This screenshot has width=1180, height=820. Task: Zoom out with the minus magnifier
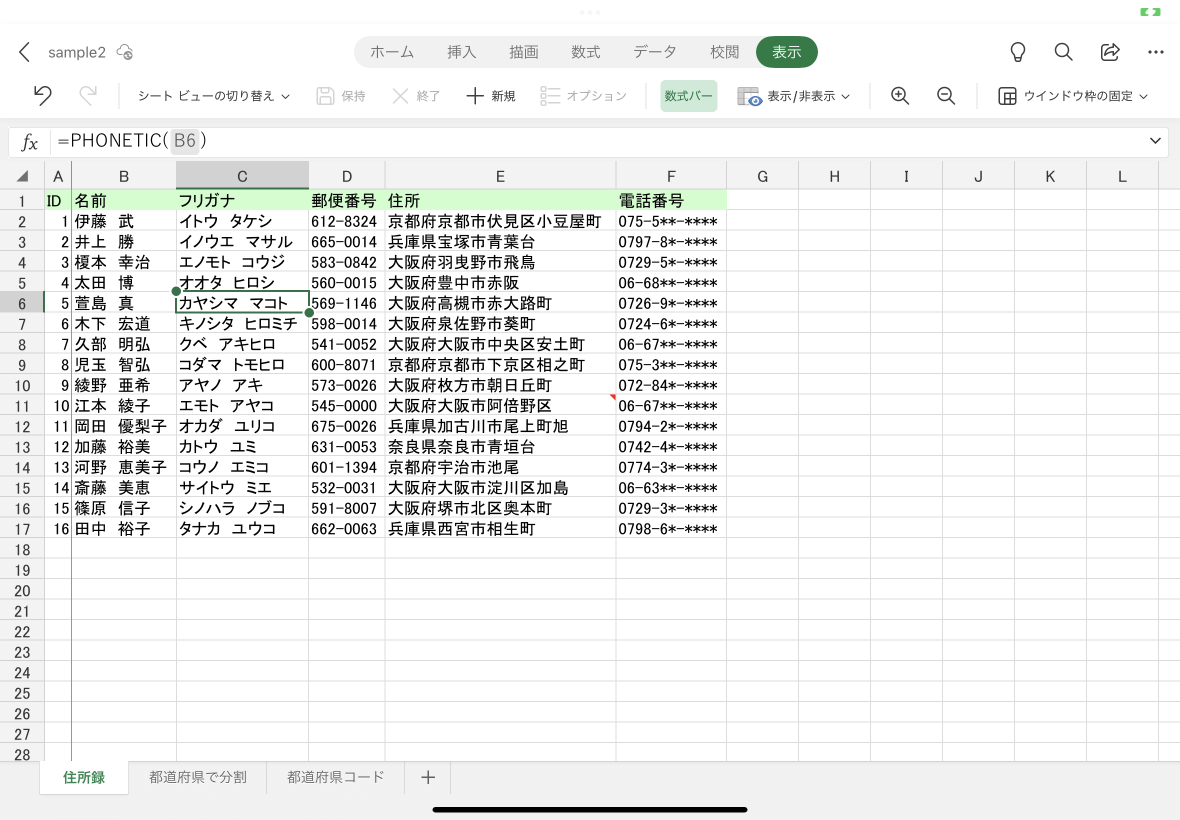tap(946, 96)
